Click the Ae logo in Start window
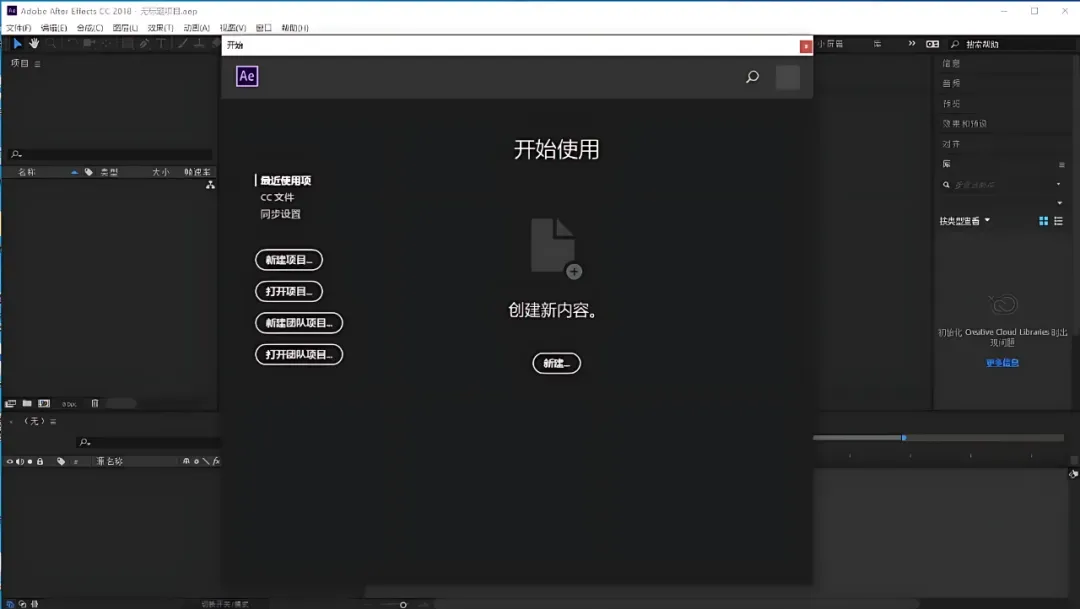 247,76
